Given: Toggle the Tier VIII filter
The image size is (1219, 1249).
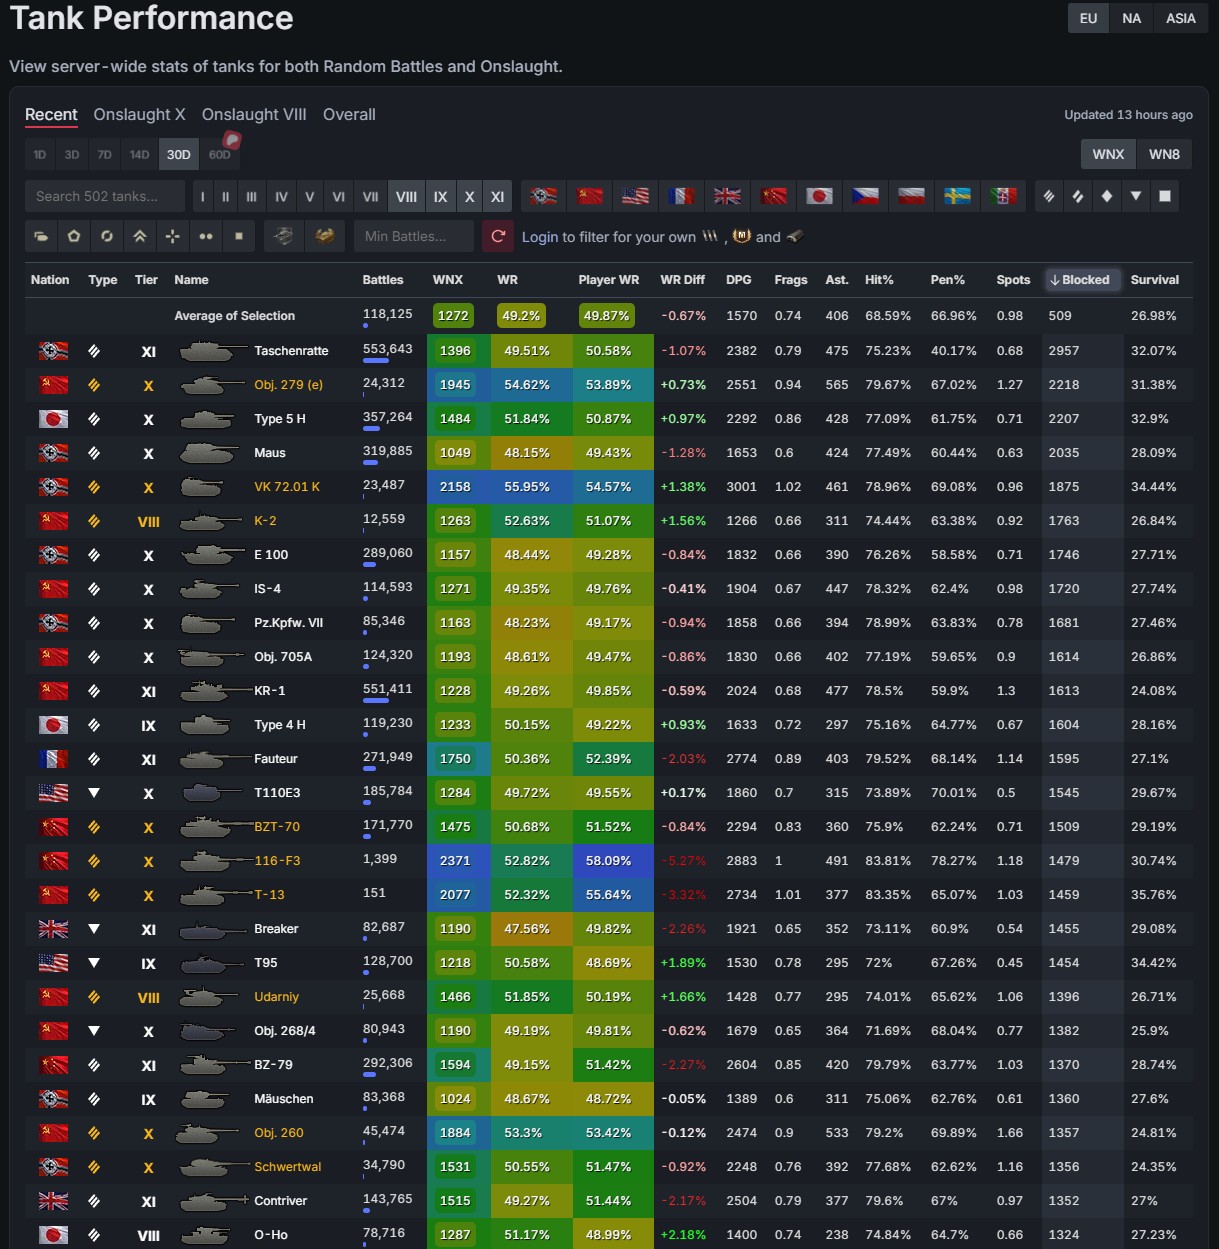Looking at the screenshot, I should [406, 196].
